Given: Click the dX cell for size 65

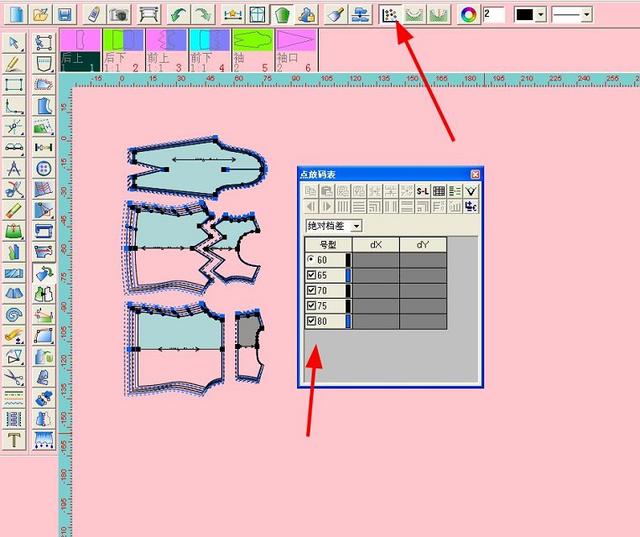Looking at the screenshot, I should coord(376,275).
